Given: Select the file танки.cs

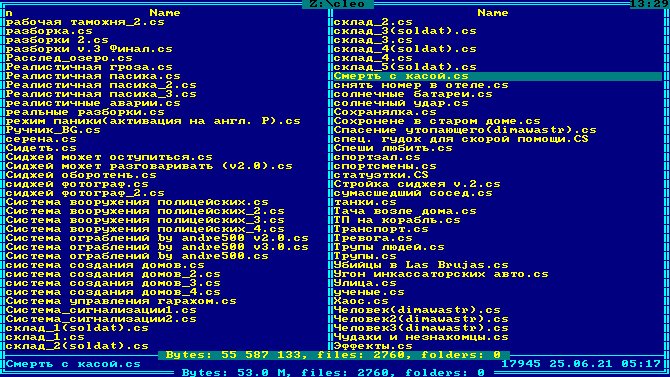Looking at the screenshot, I should click(365, 202).
